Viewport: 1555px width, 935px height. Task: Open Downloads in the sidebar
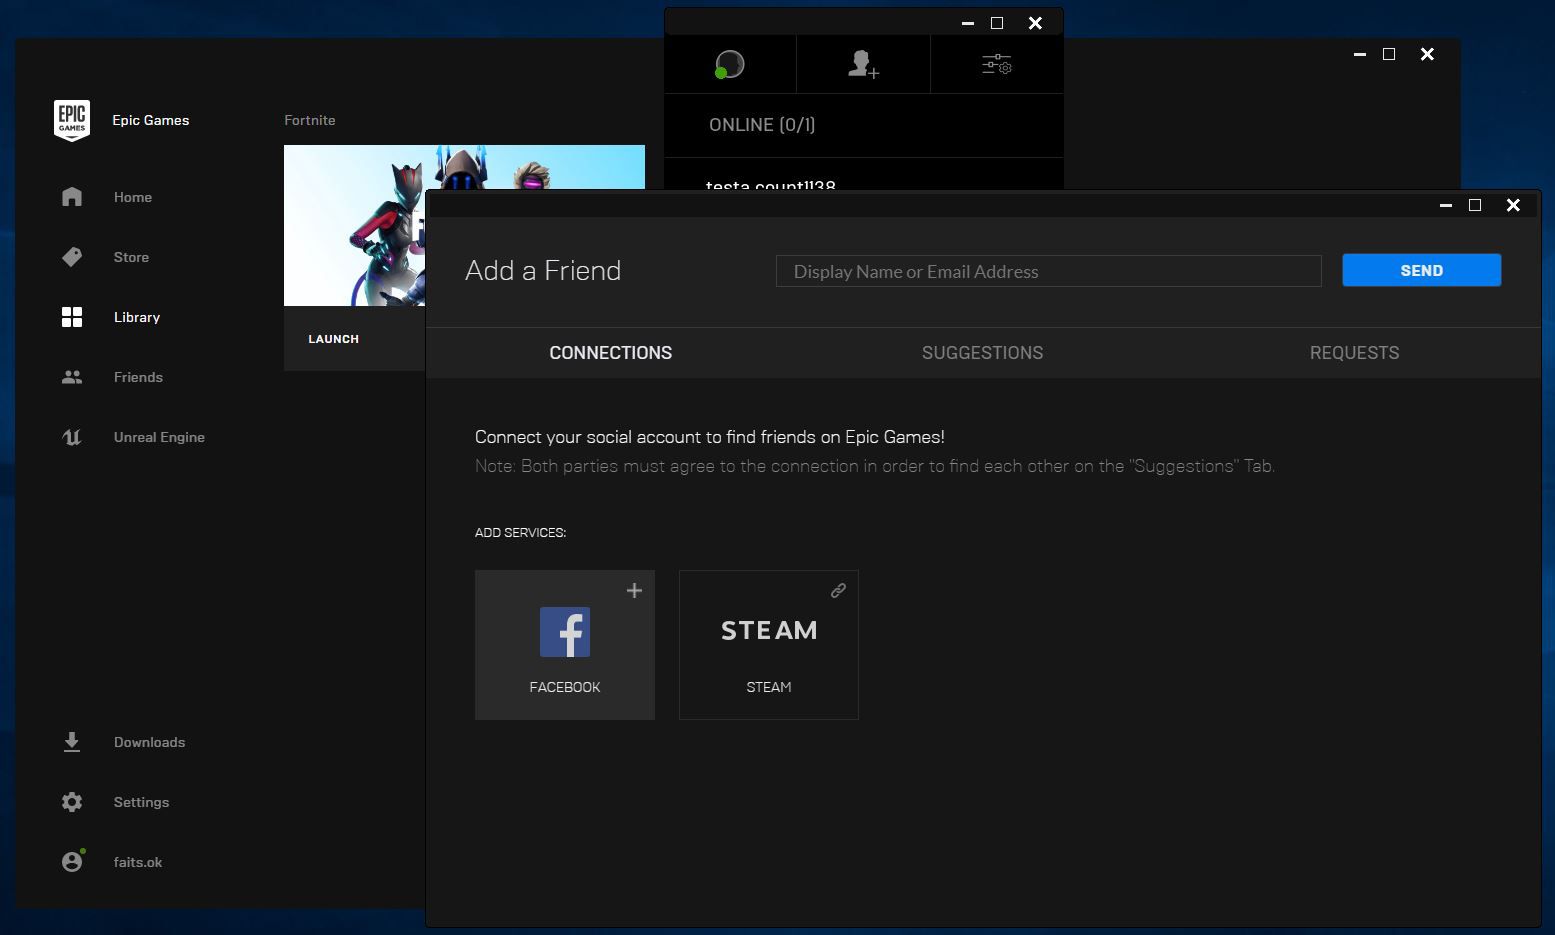click(x=149, y=742)
